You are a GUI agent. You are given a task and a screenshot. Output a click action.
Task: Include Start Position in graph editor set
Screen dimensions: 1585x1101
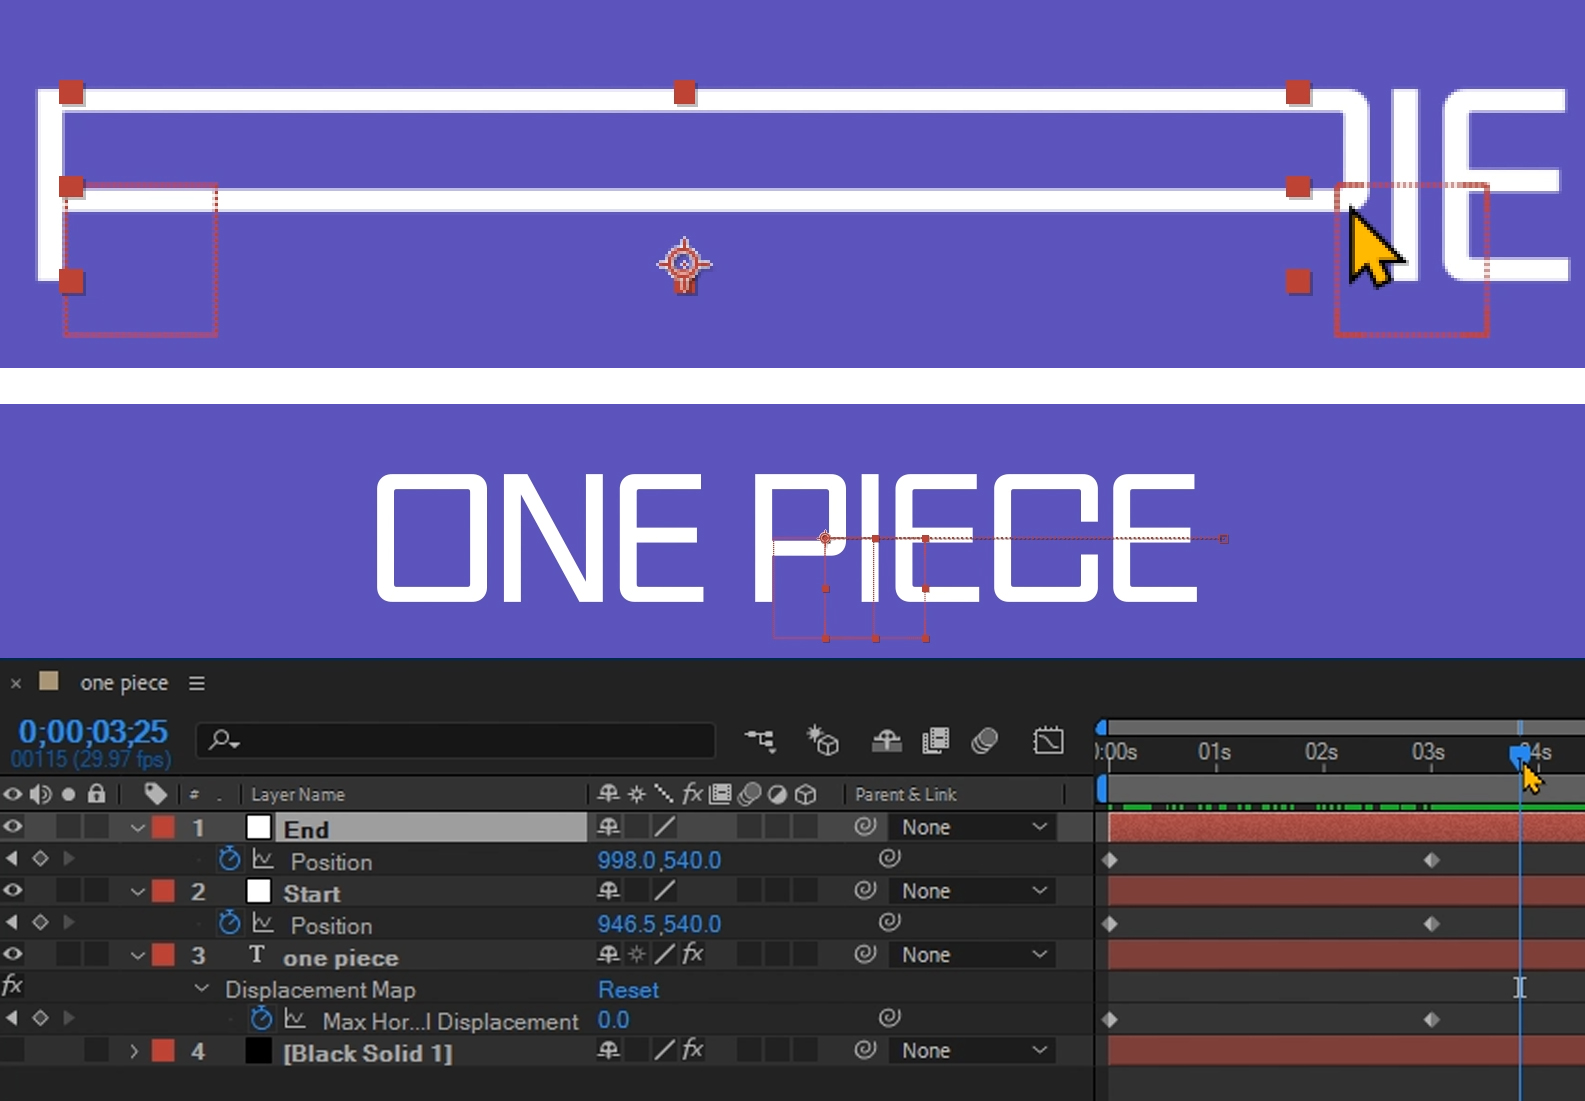pos(263,923)
